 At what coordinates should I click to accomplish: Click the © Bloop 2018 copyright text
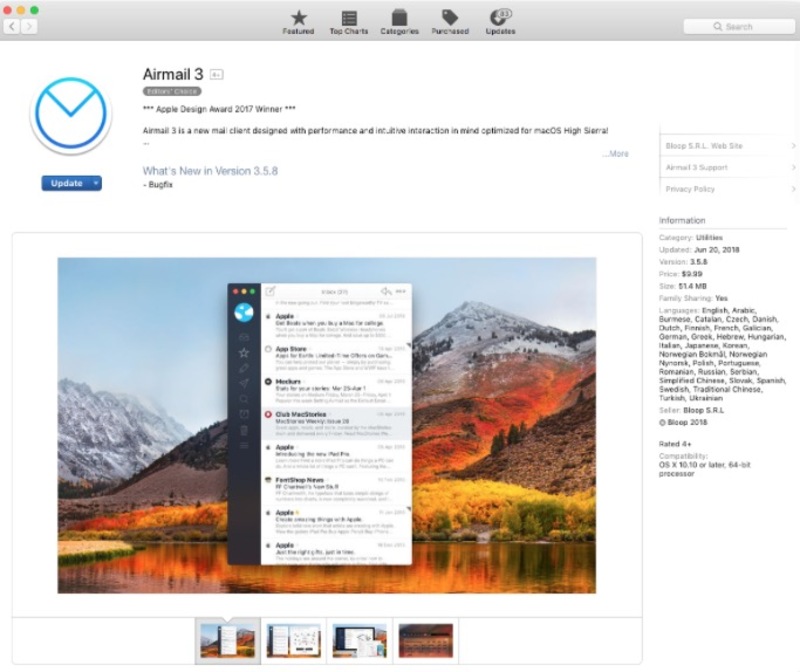click(683, 422)
